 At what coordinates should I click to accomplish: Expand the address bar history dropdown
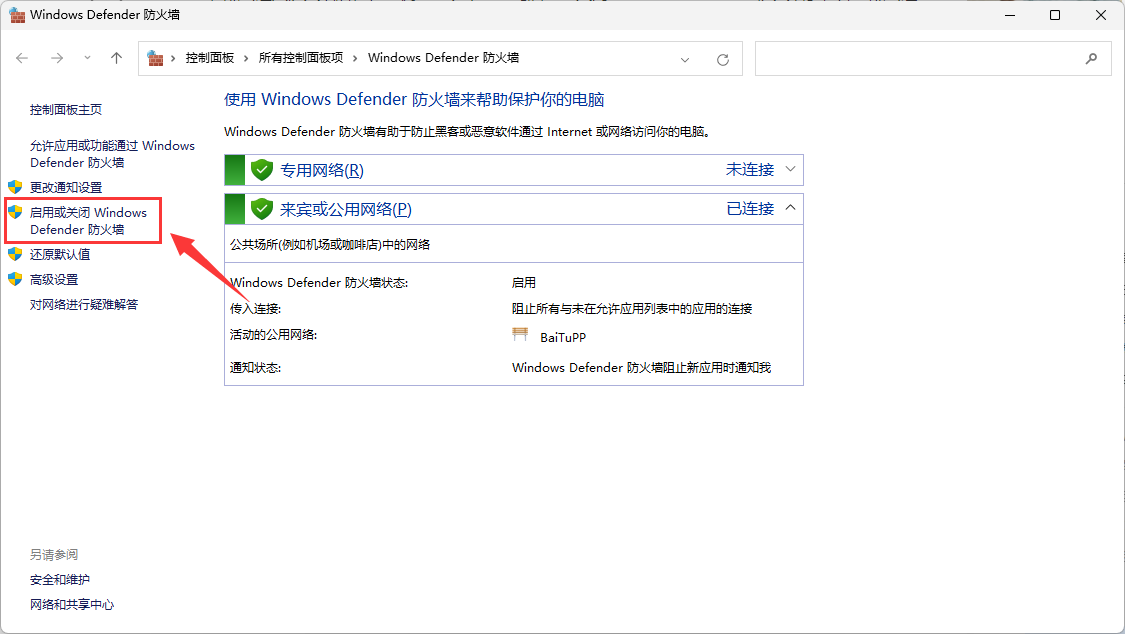pos(684,60)
